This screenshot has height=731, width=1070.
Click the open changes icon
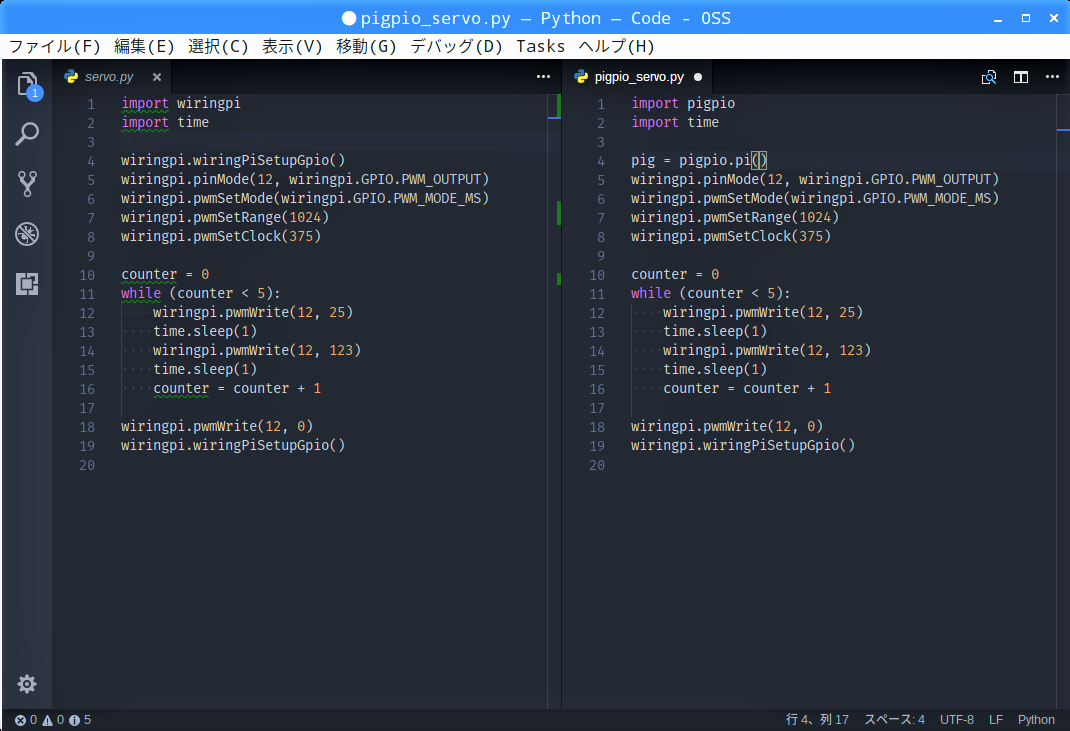(x=989, y=77)
